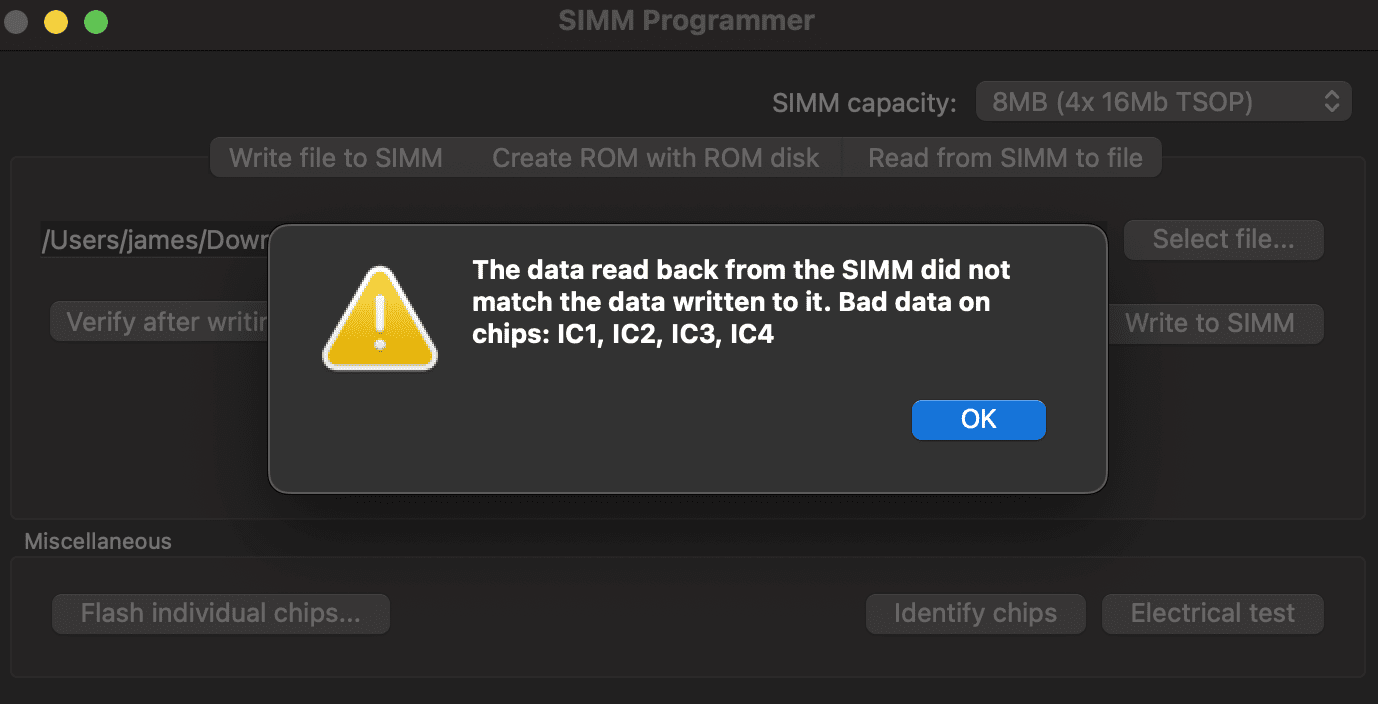The image size is (1378, 704).
Task: Click the Miscellaneous section label
Action: pyautogui.click(x=98, y=541)
